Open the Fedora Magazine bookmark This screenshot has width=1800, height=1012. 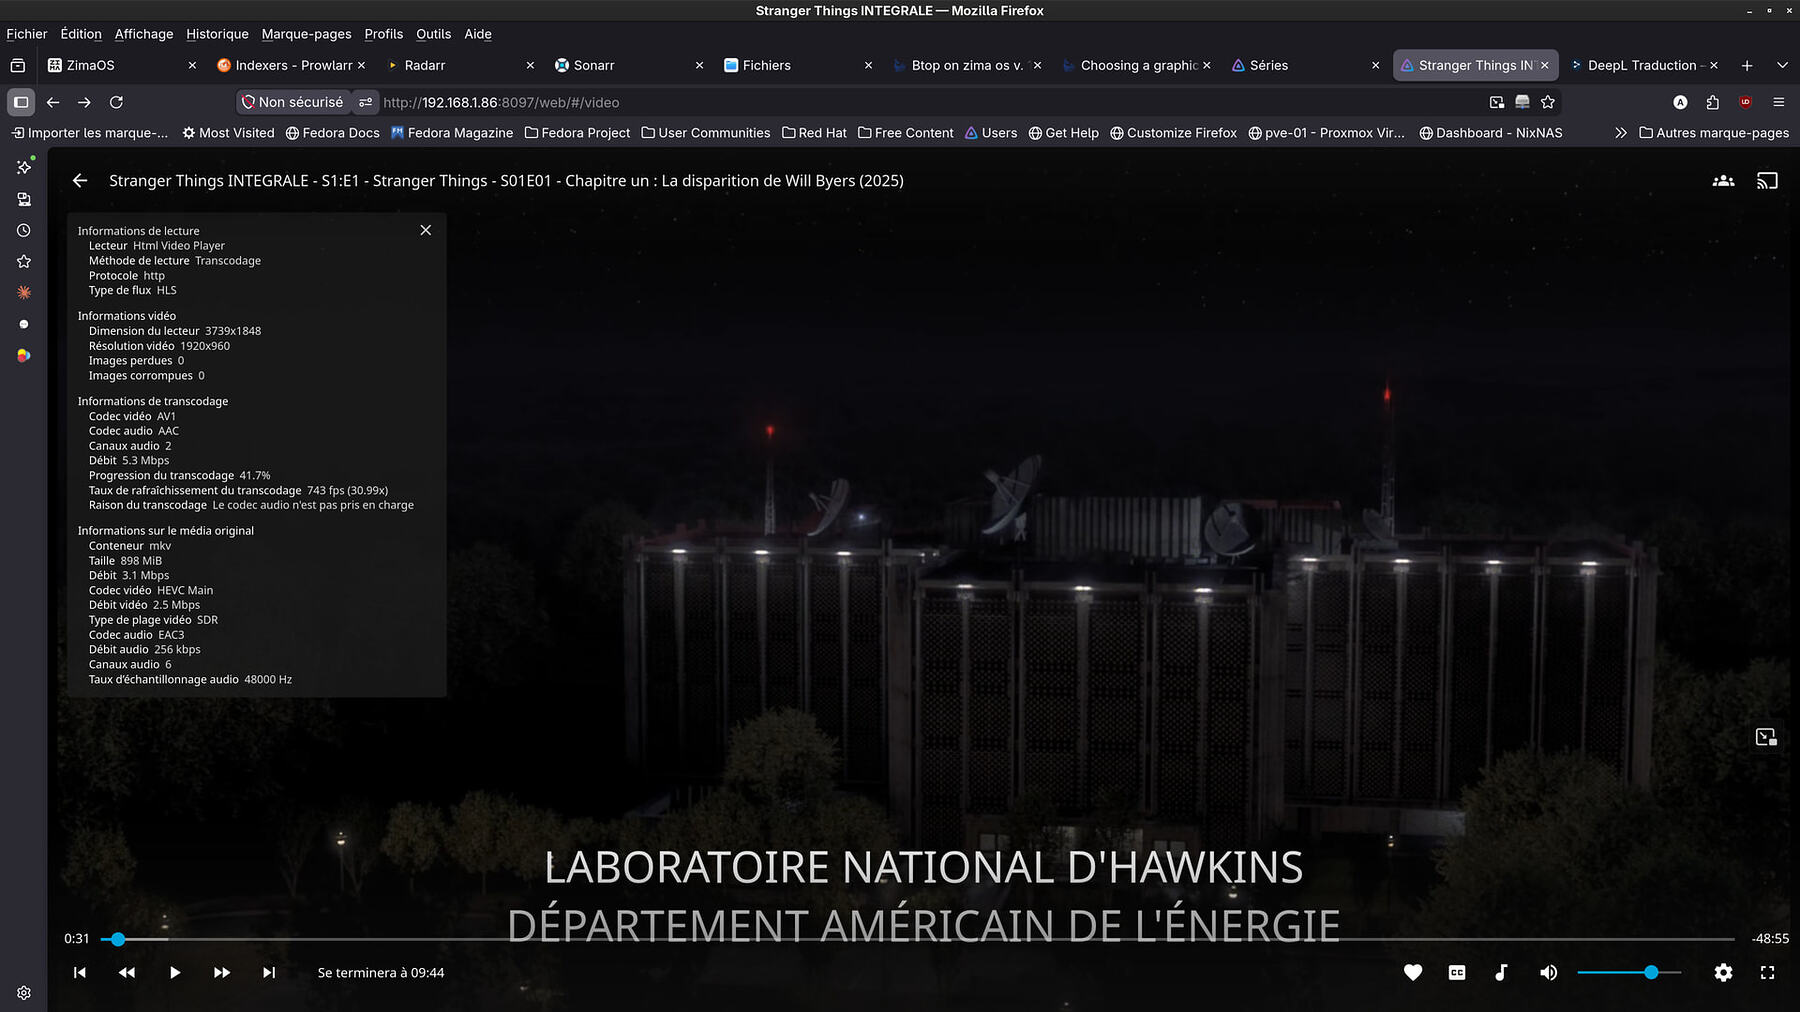452,133
